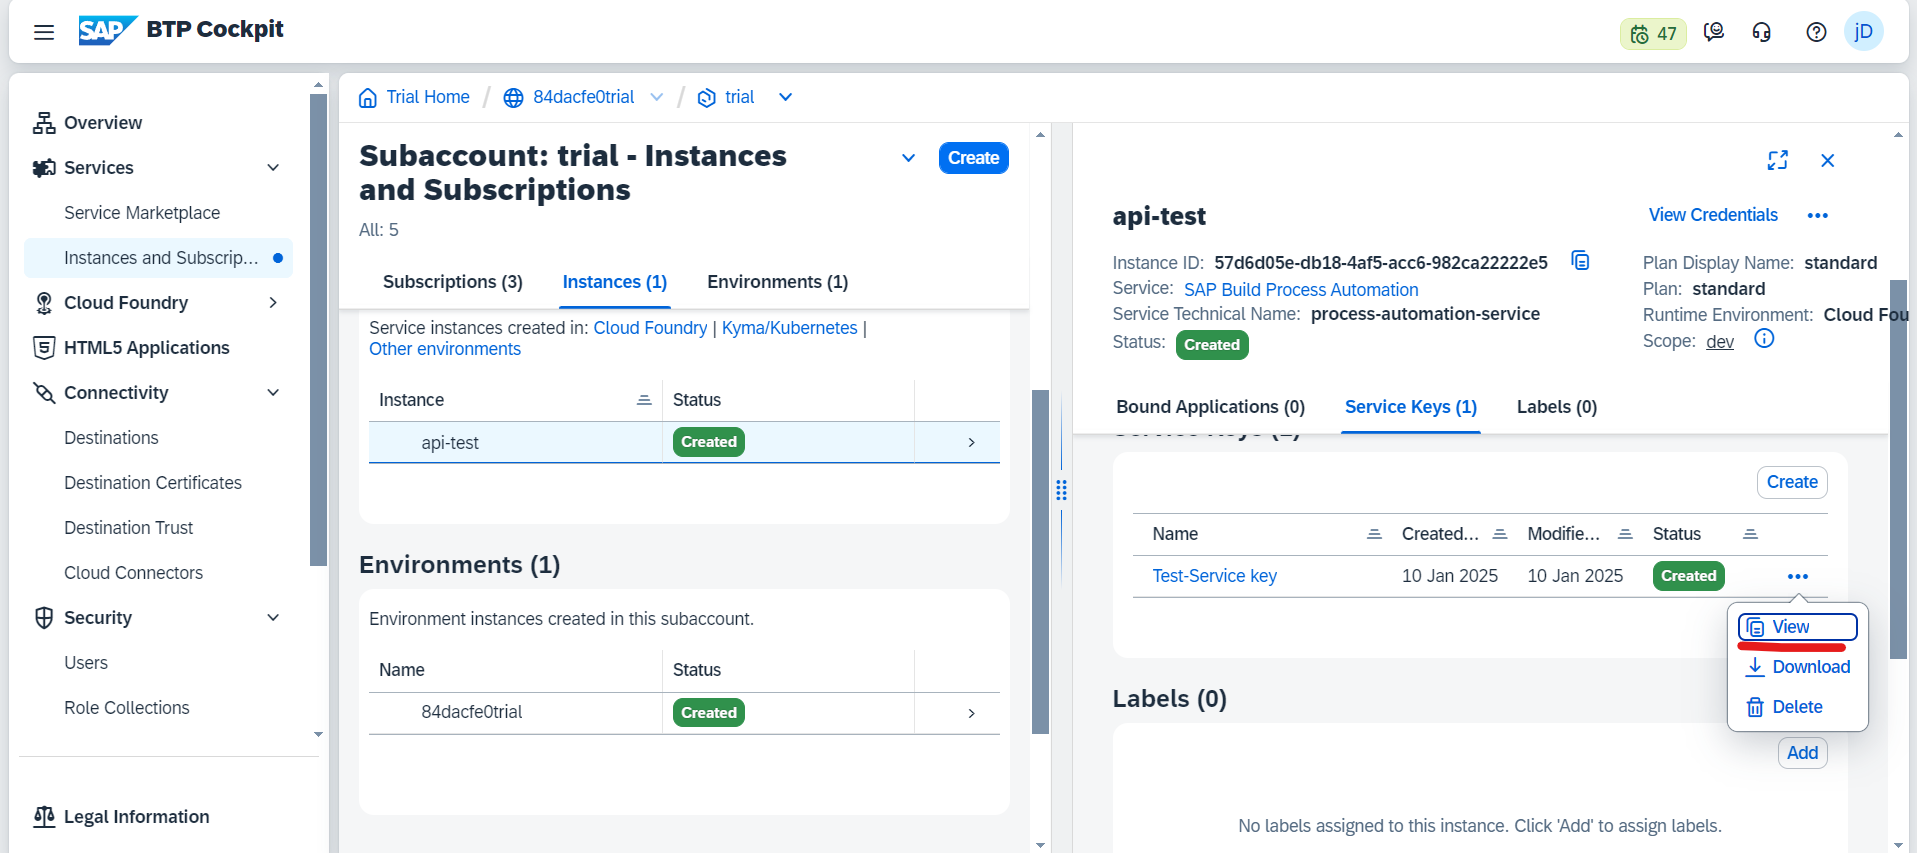Open the hamburger navigation menu
Viewport: 1917px width, 853px height.
tap(44, 32)
